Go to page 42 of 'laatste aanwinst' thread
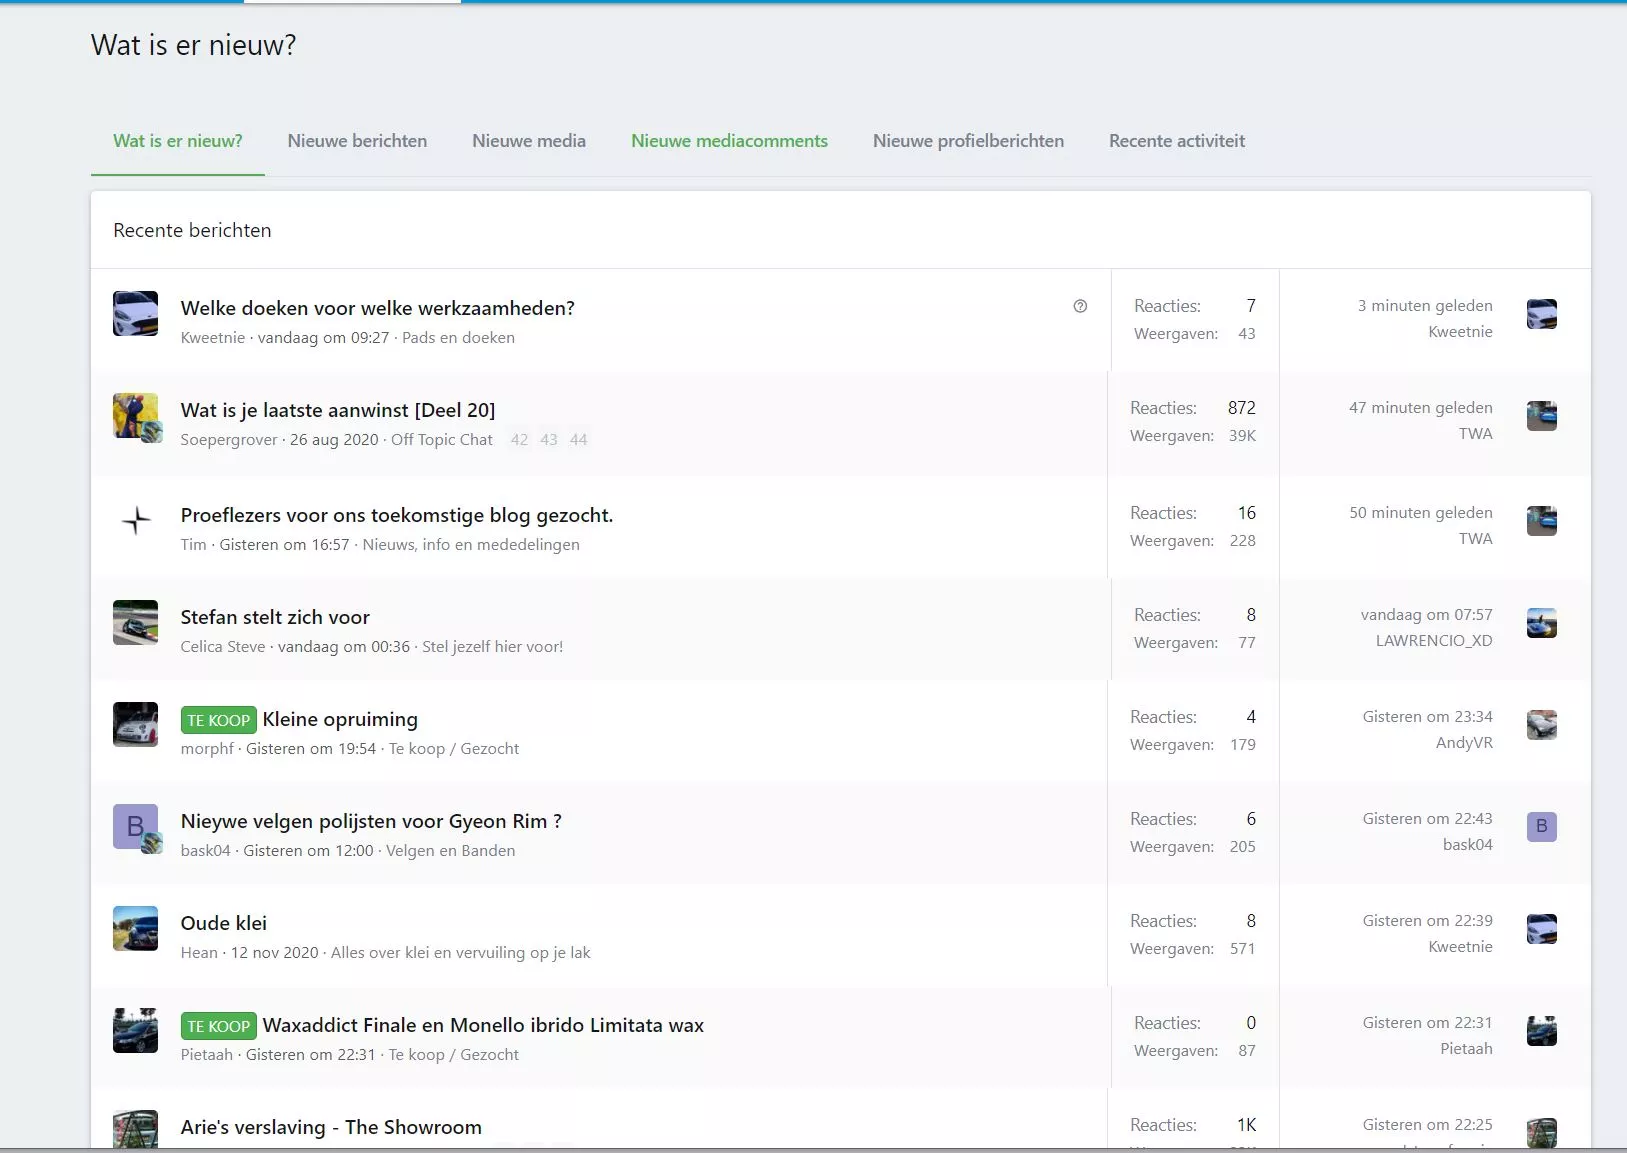The height and width of the screenshot is (1153, 1627). coord(519,439)
